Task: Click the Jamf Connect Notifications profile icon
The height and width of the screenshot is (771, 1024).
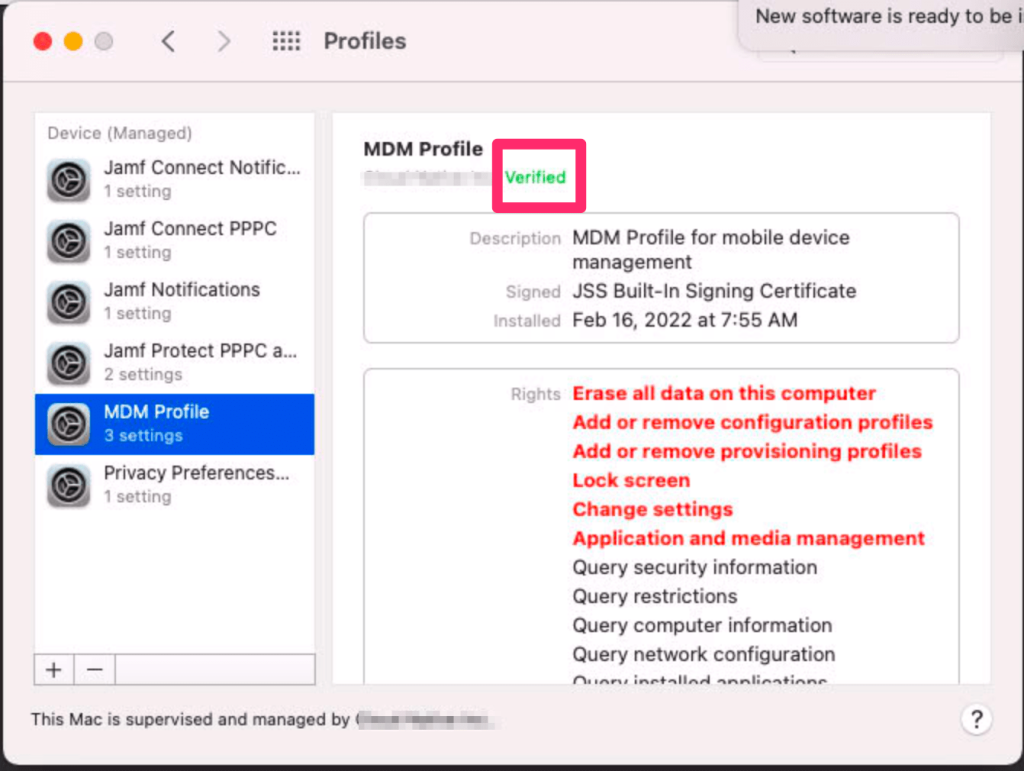Action: coord(69,180)
